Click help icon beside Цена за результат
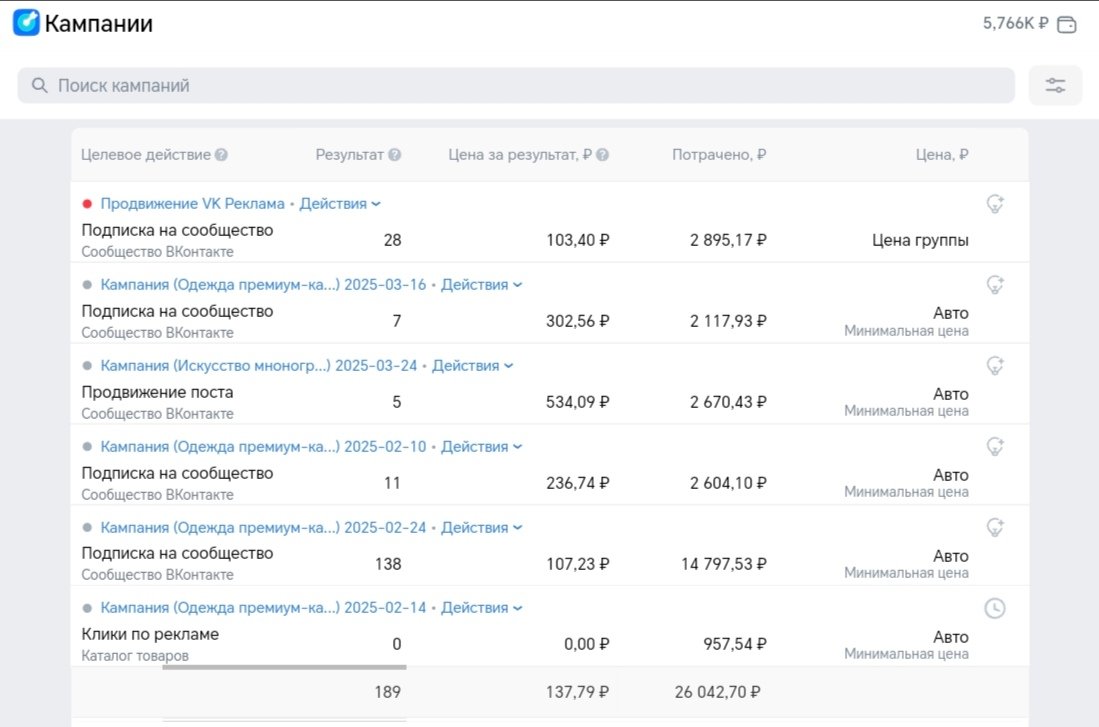1099x727 pixels. [x=603, y=155]
